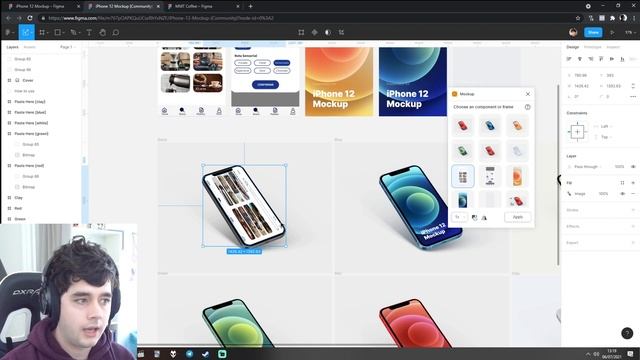Click align right icon
The image size is (640, 360).
[590, 59]
